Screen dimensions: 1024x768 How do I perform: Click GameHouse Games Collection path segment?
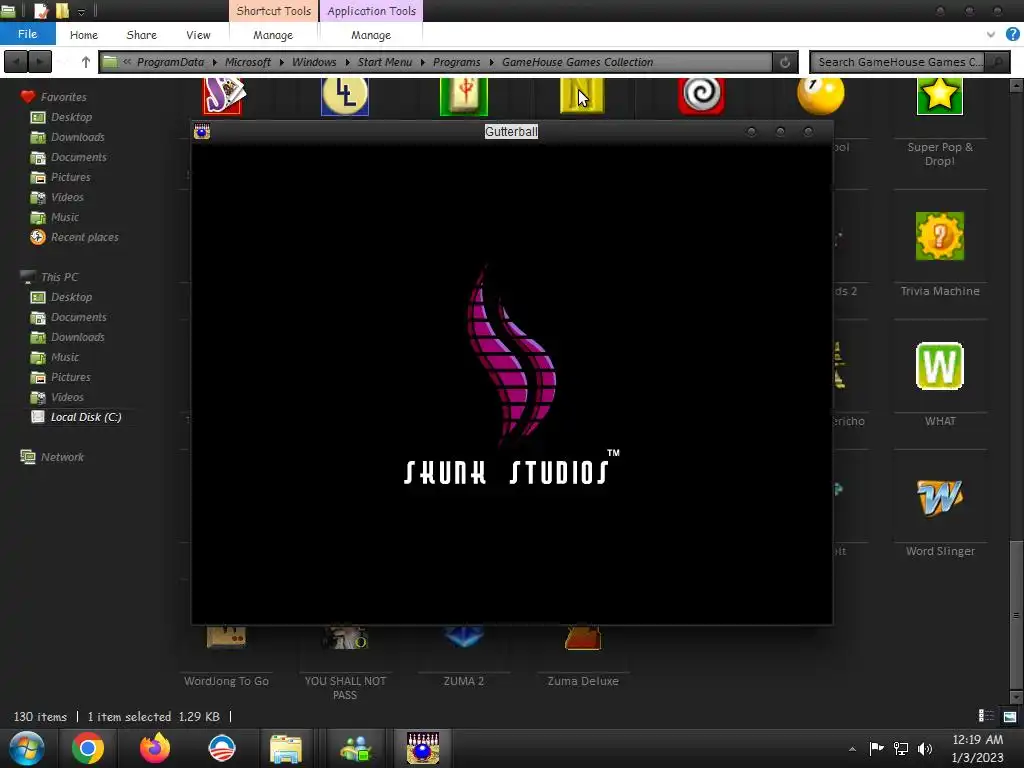click(577, 62)
